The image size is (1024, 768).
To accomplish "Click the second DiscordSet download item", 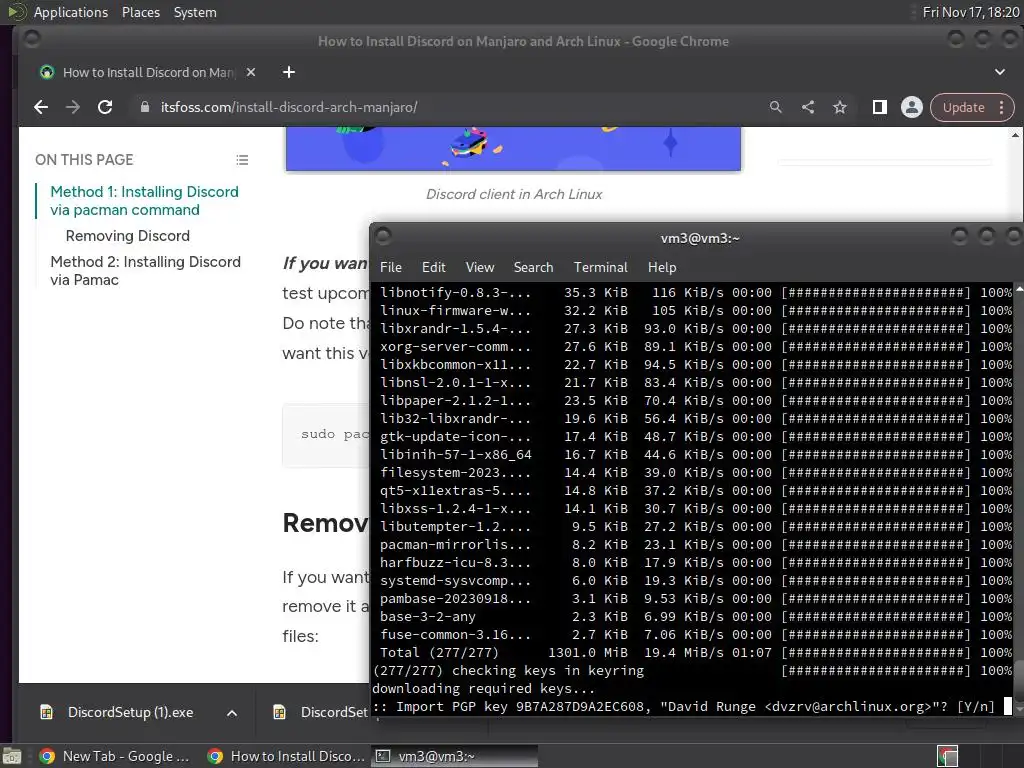I will click(321, 712).
